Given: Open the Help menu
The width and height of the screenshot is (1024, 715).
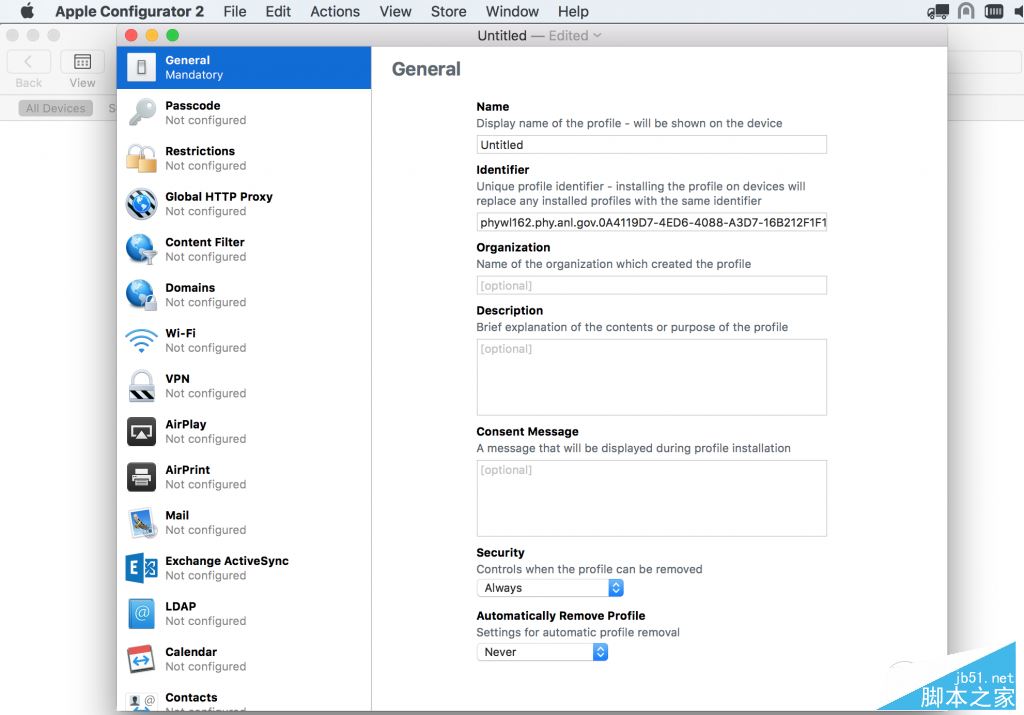Looking at the screenshot, I should [573, 11].
